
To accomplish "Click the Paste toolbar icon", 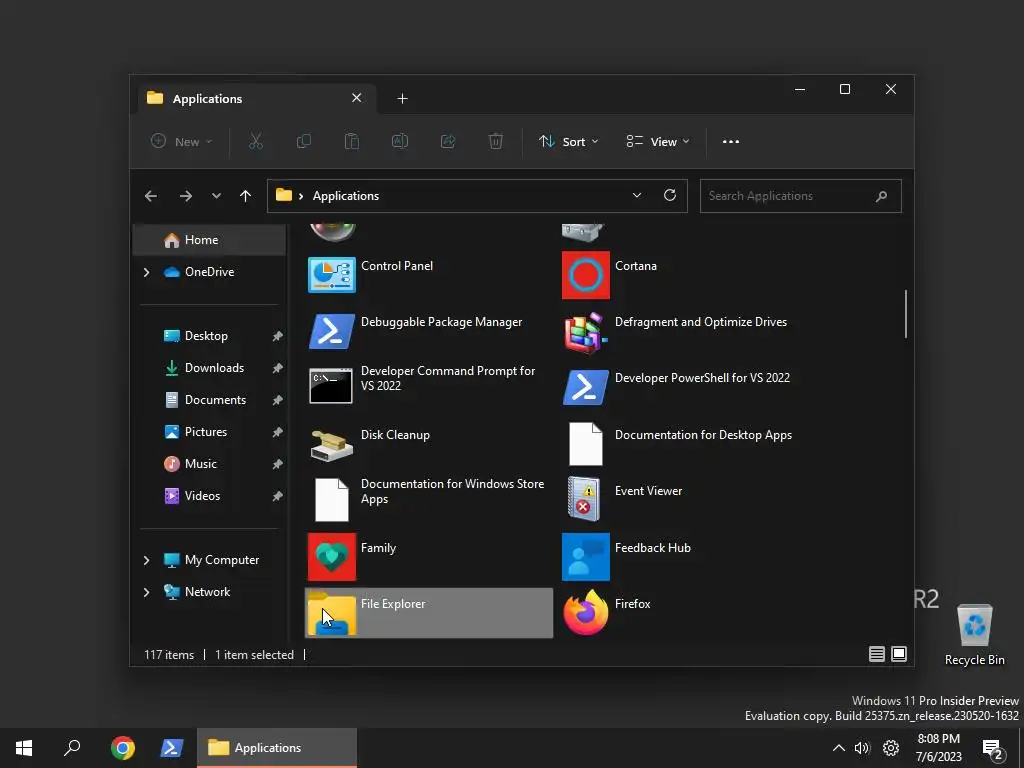I will point(351,141).
